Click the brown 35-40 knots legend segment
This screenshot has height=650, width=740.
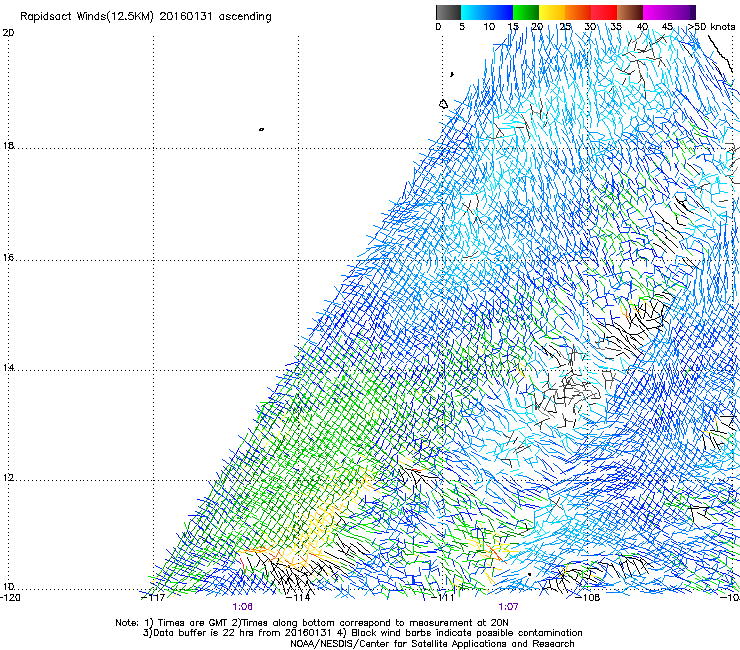click(x=630, y=12)
